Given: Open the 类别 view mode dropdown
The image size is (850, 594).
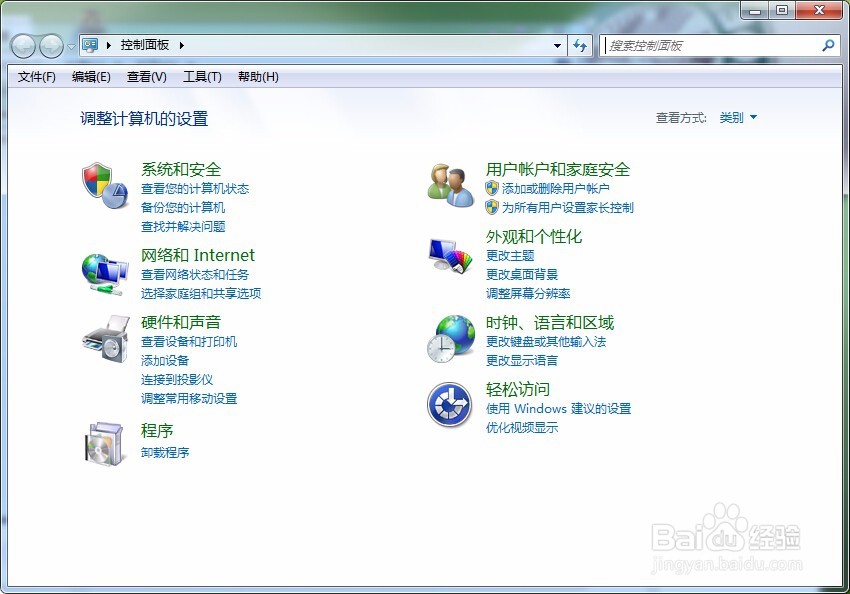Looking at the screenshot, I should (738, 117).
